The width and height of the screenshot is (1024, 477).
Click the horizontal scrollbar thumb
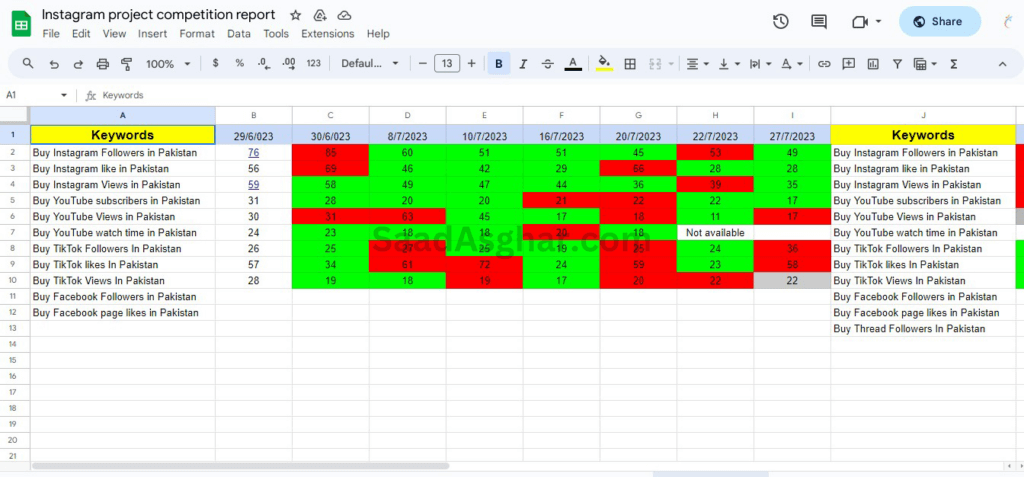tap(240, 466)
